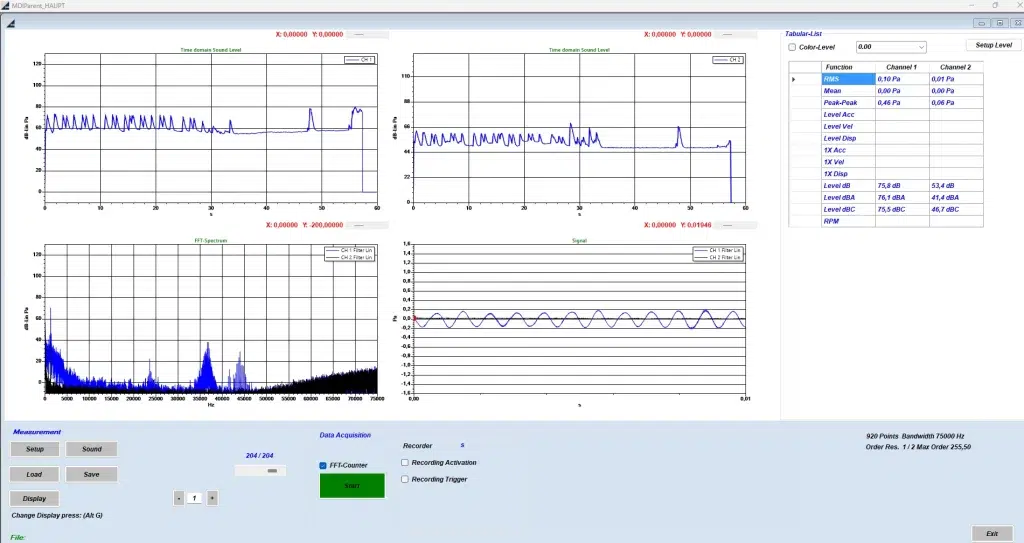Click the CH 2 legend in the second time chart

pos(728,59)
